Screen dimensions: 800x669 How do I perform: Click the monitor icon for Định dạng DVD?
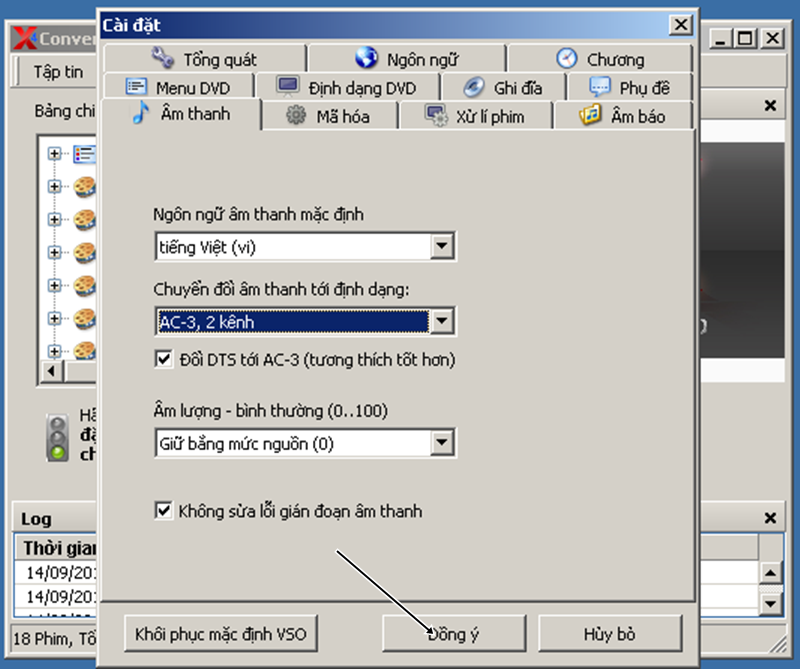coord(288,87)
